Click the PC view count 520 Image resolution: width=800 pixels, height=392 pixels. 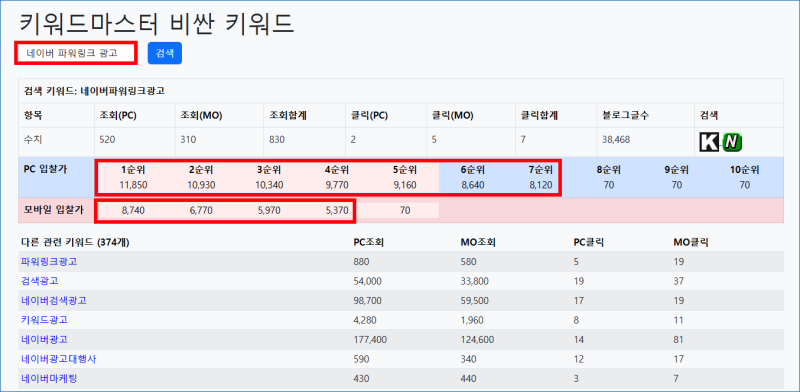tap(107, 140)
